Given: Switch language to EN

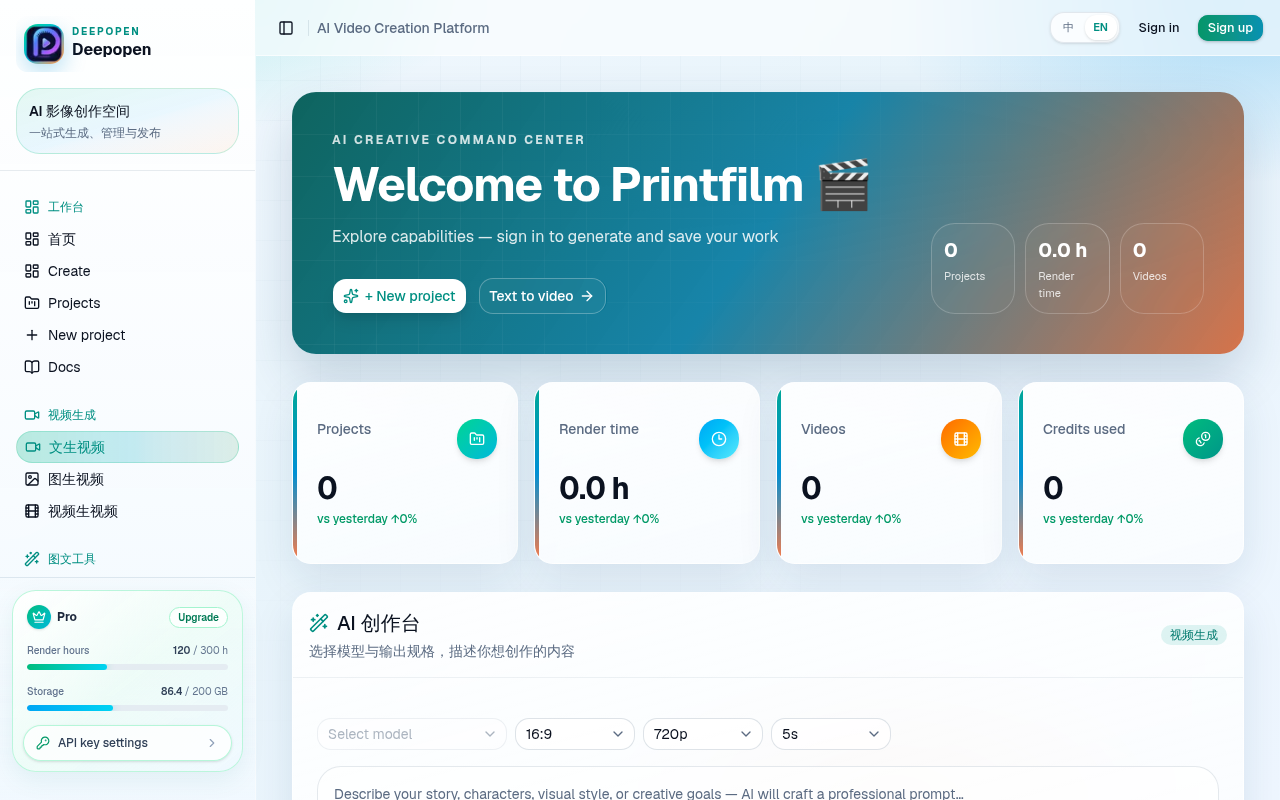Looking at the screenshot, I should coord(1100,28).
